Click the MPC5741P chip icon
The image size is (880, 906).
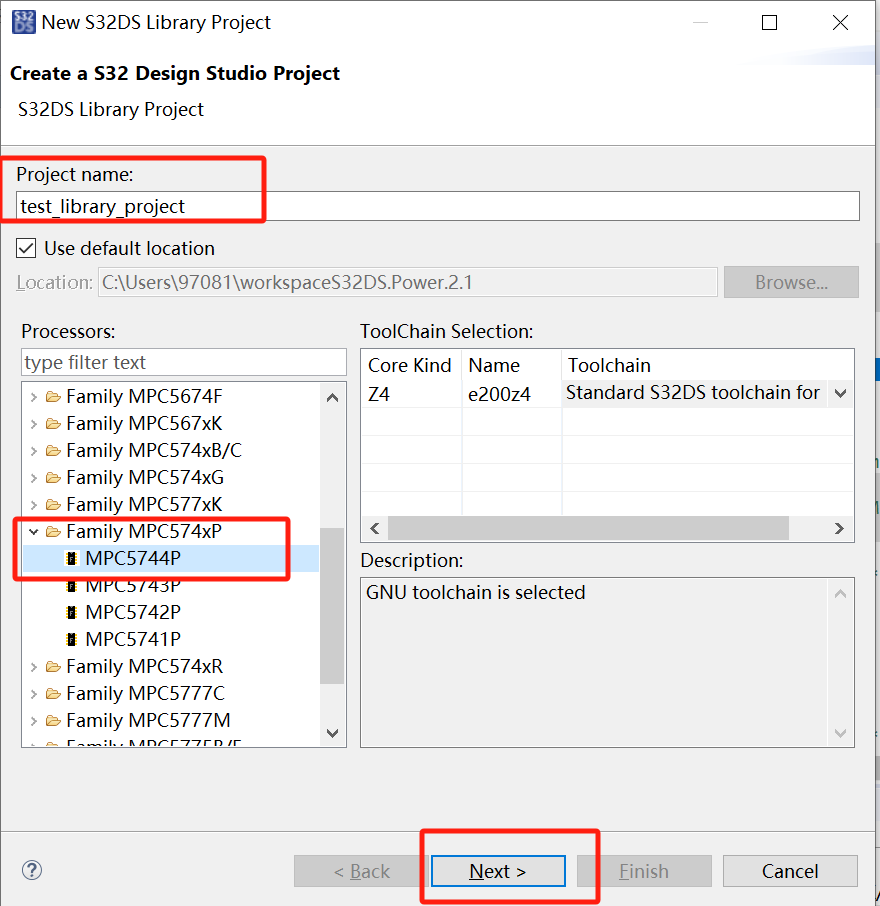[x=72, y=639]
